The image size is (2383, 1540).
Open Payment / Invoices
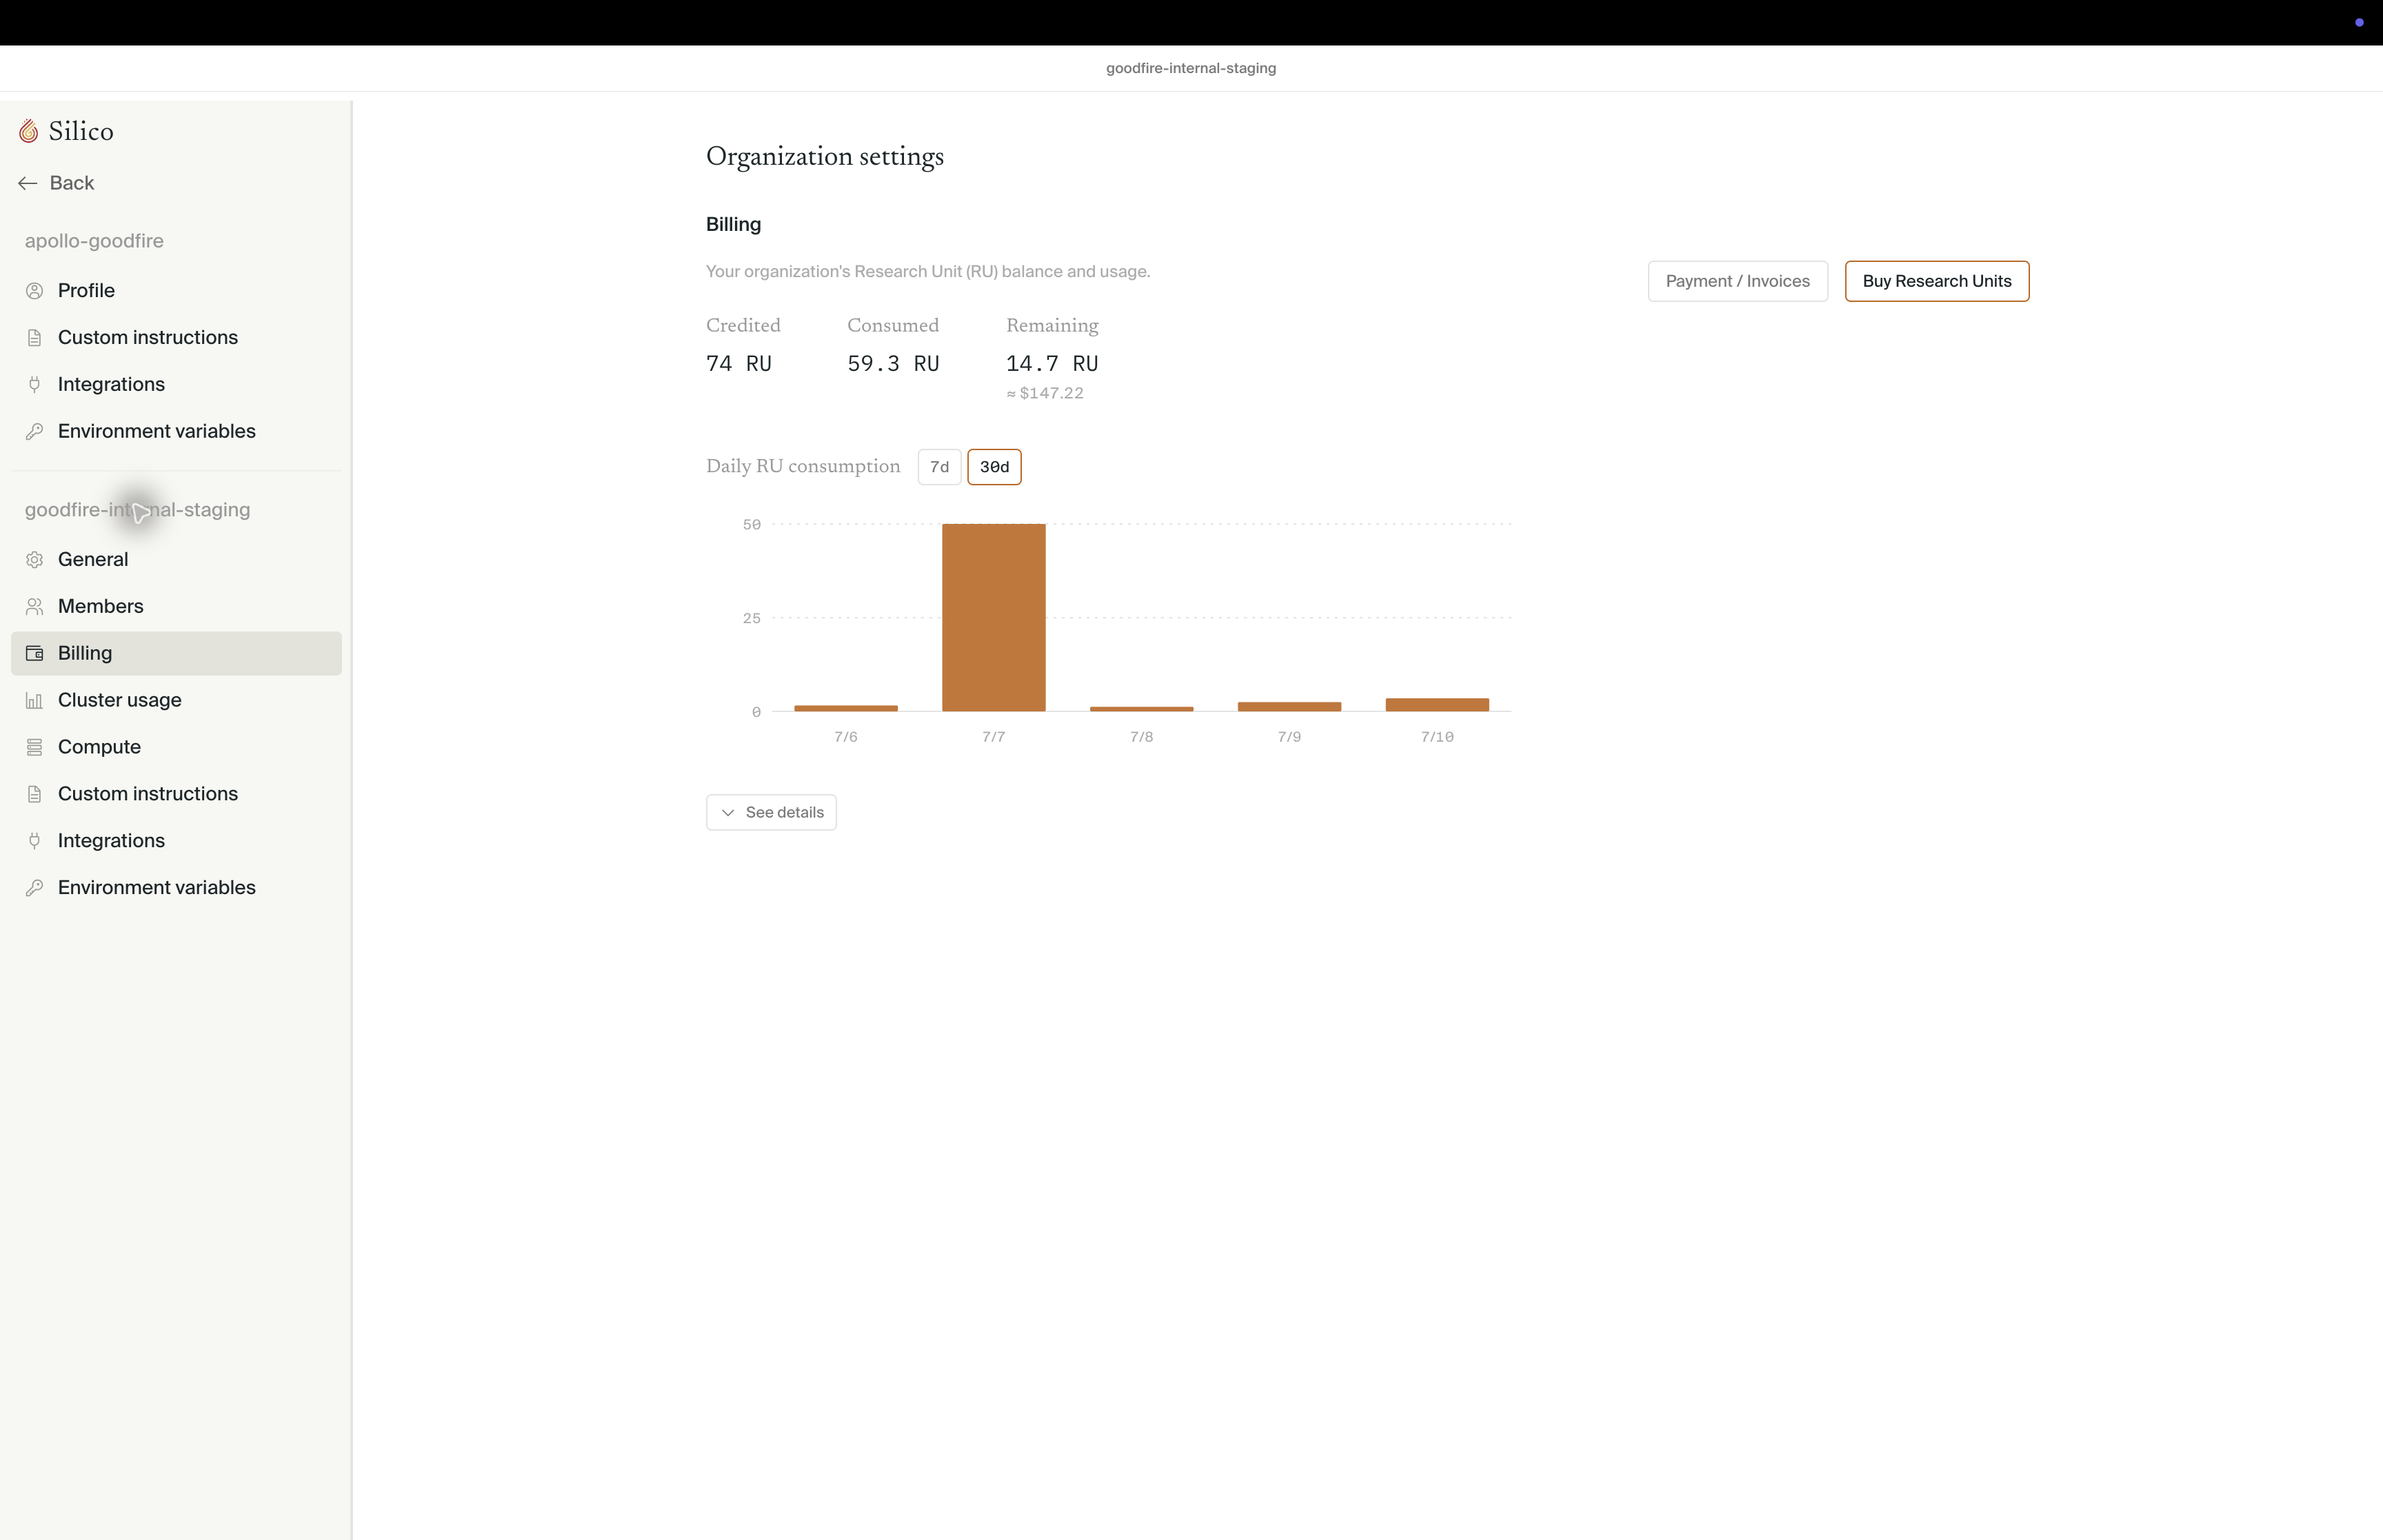coord(1737,282)
